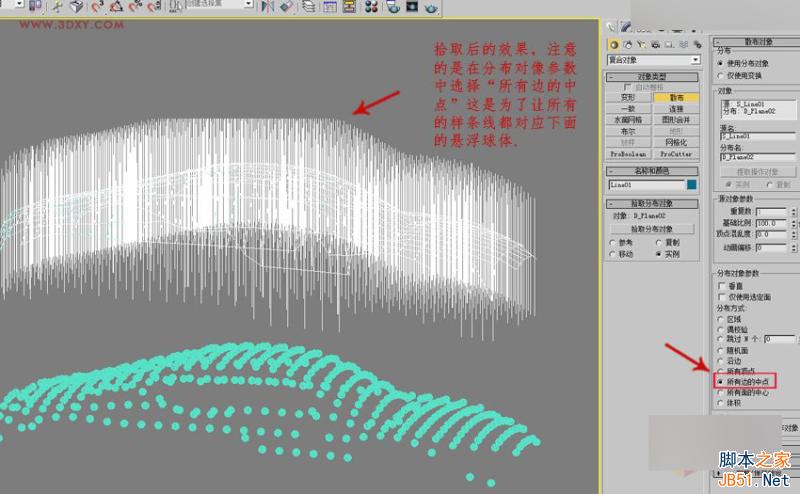Screen dimensions: 800x494
Task: Collapse the 拾取分布对象 rollout
Action: [652, 204]
